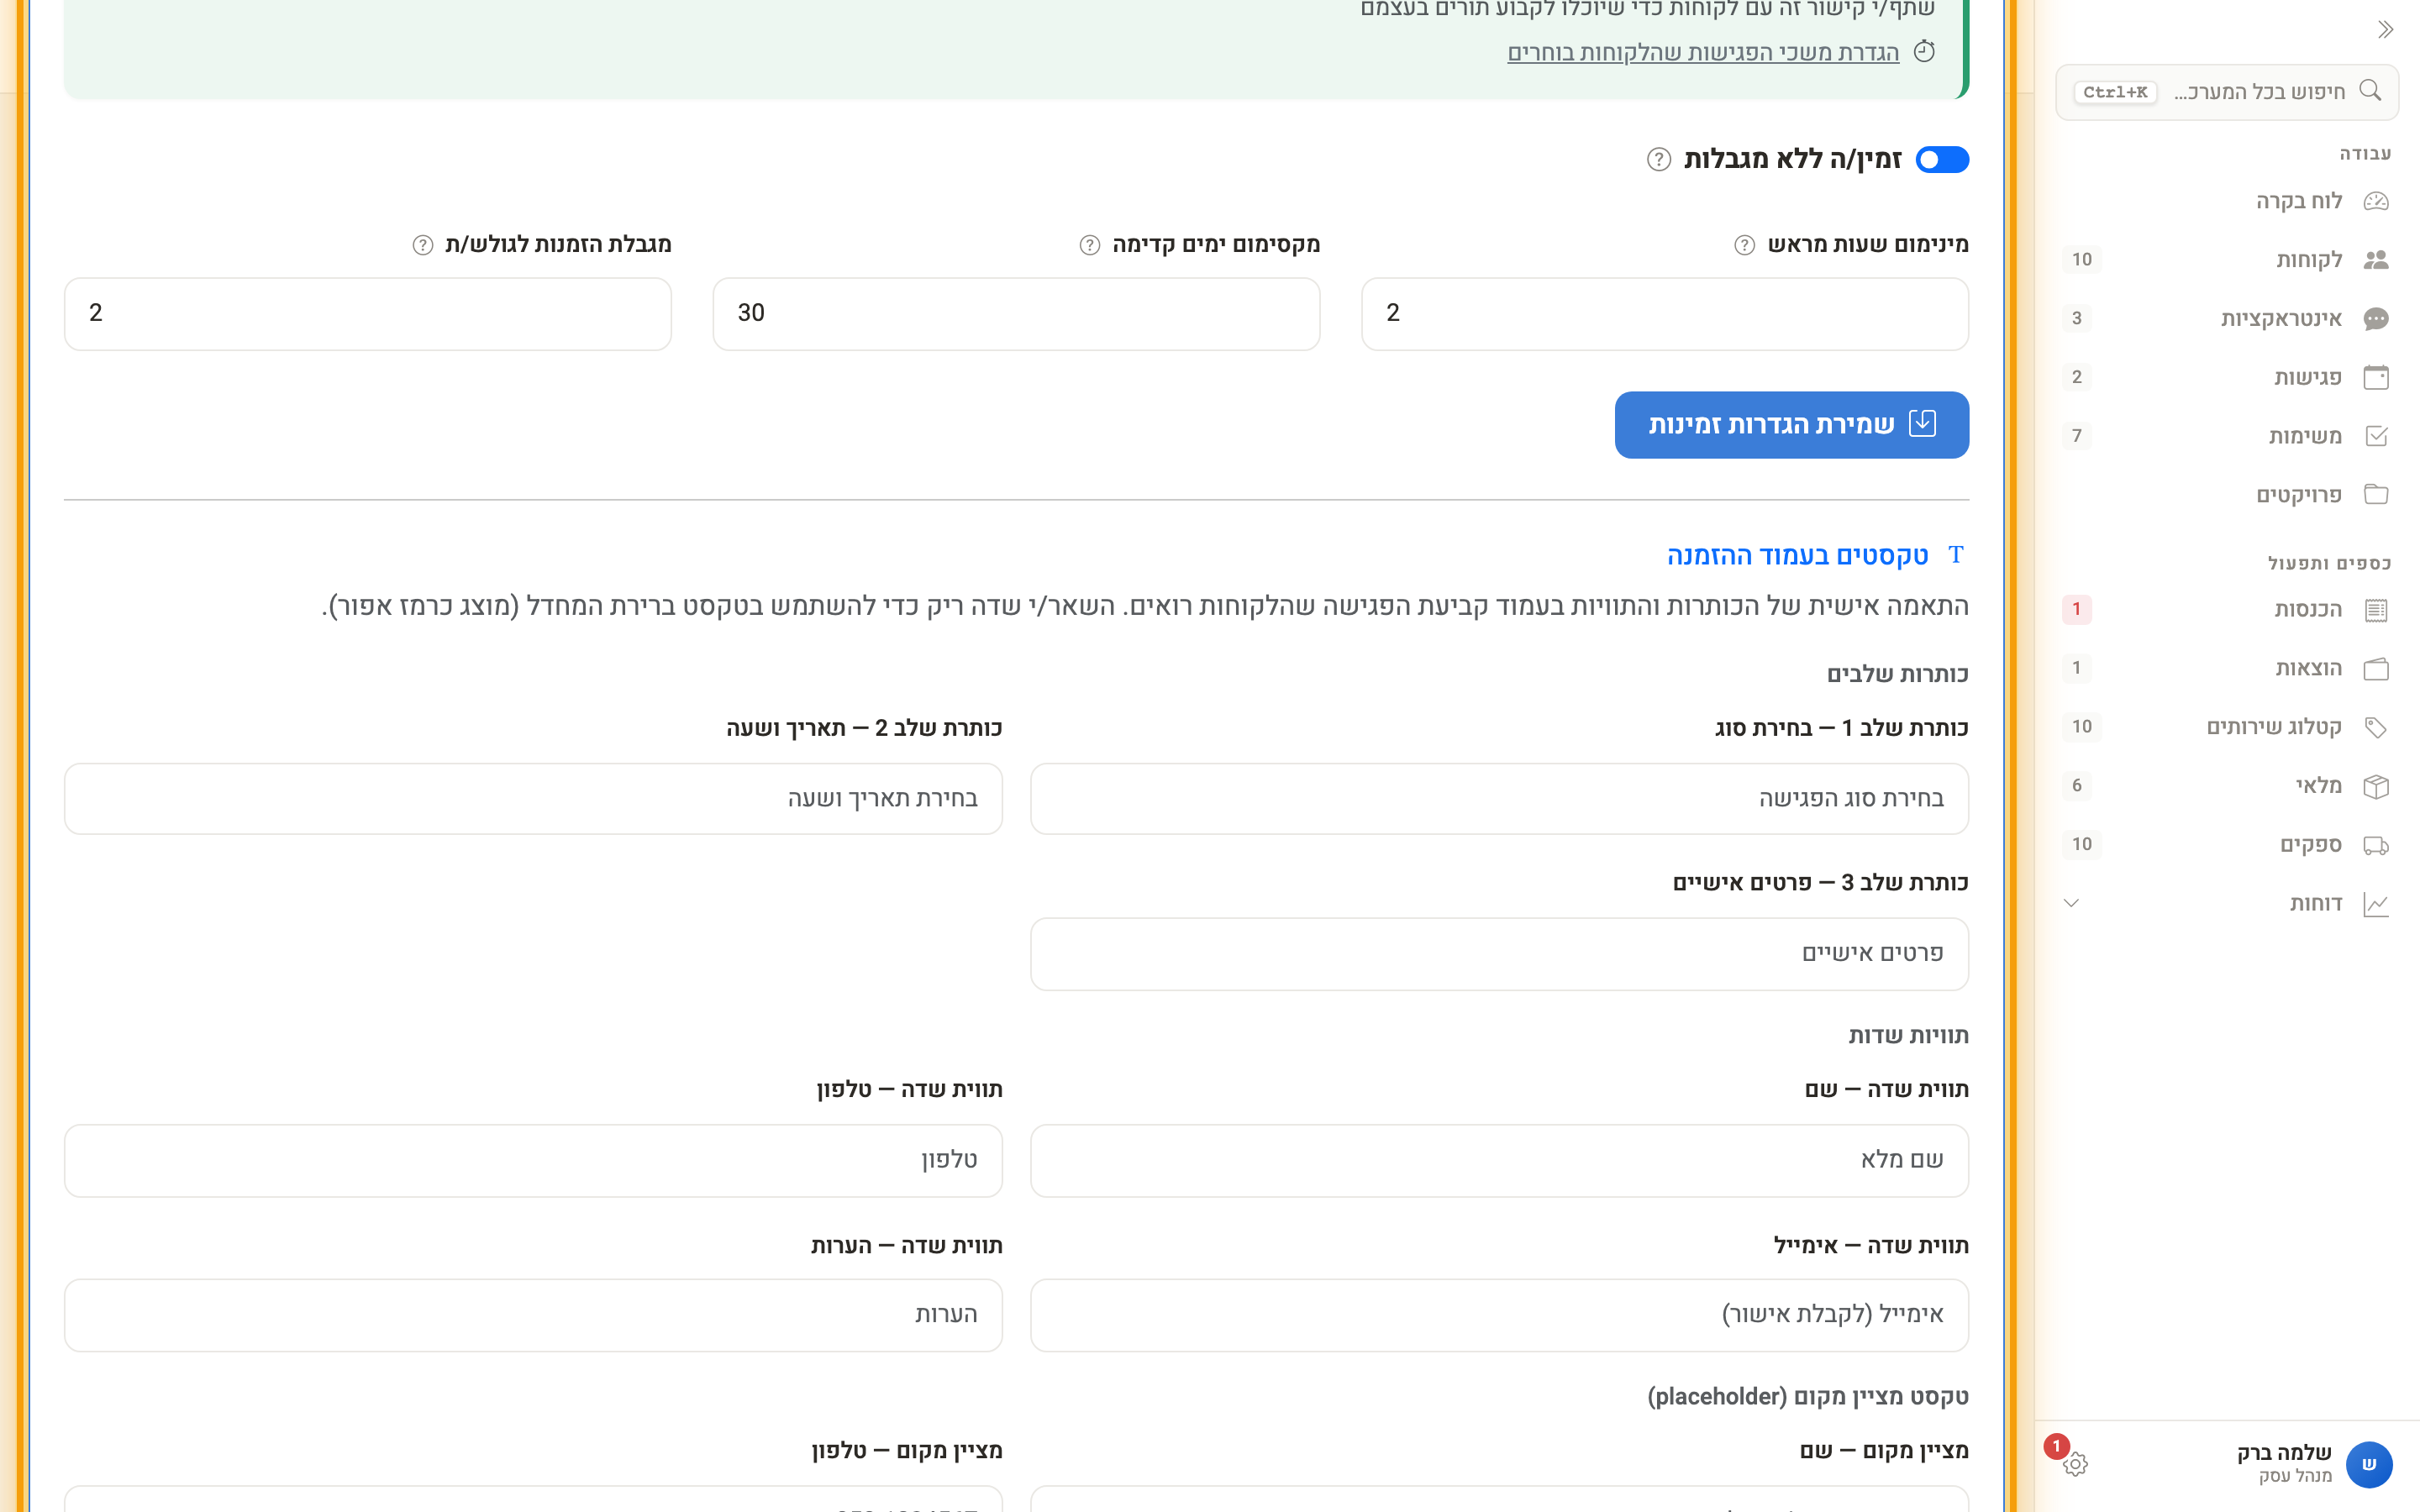Click note label field הערות
2420x1512 pixels.
533,1315
